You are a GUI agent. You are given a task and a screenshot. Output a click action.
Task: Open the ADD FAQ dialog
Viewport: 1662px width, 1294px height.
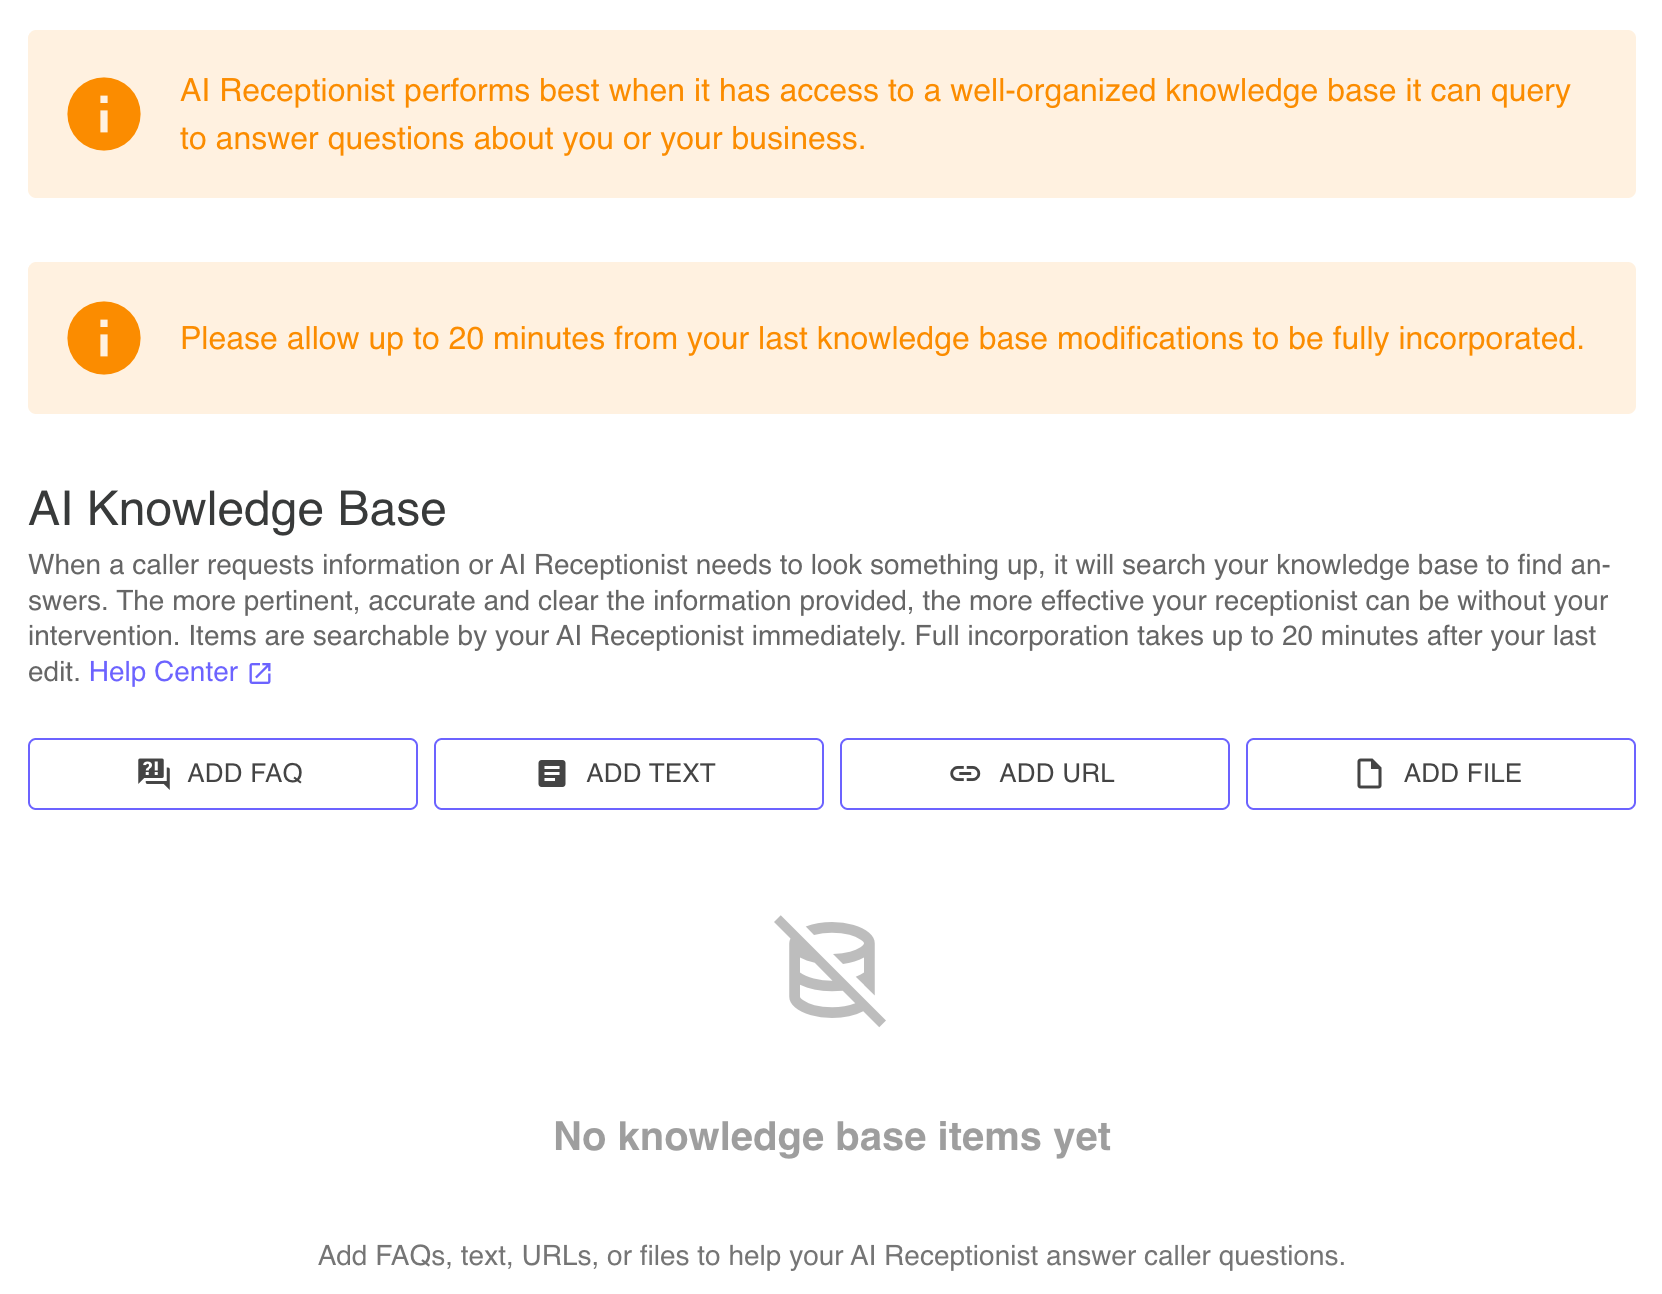click(222, 773)
